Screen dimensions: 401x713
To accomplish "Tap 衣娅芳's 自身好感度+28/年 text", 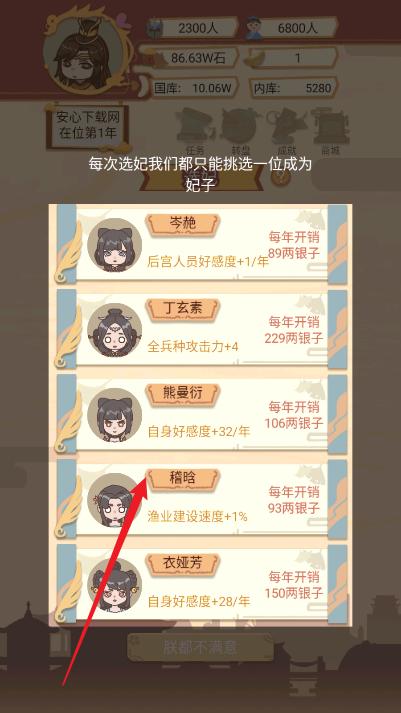I will (x=199, y=602).
